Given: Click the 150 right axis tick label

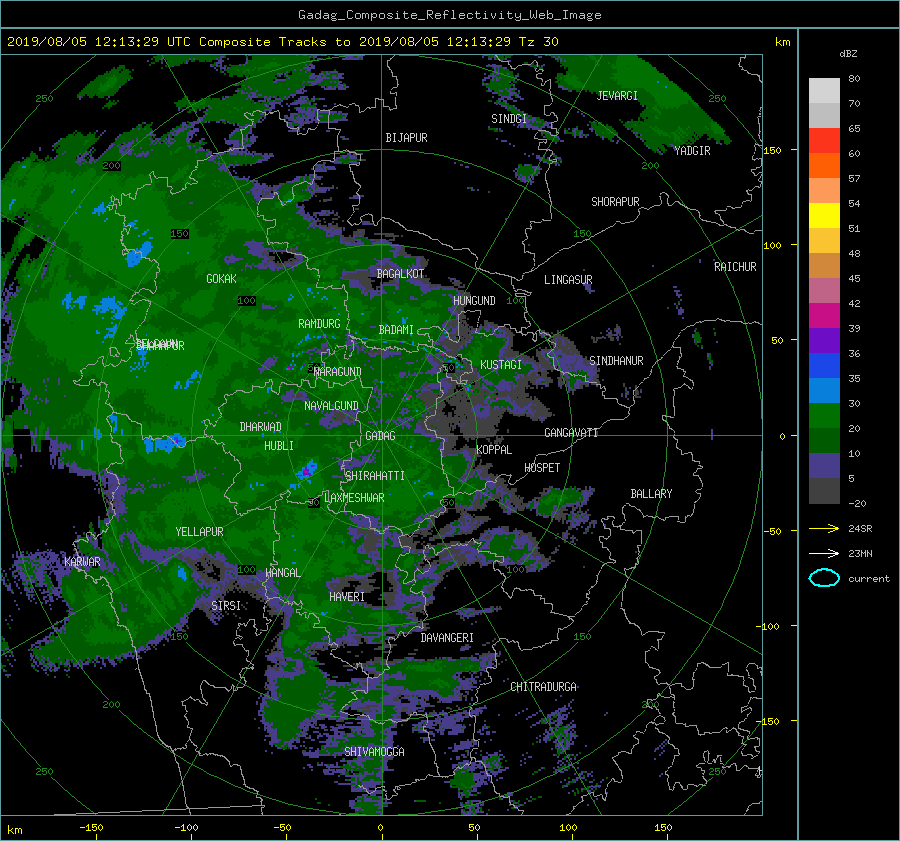Looking at the screenshot, I should point(773,150).
